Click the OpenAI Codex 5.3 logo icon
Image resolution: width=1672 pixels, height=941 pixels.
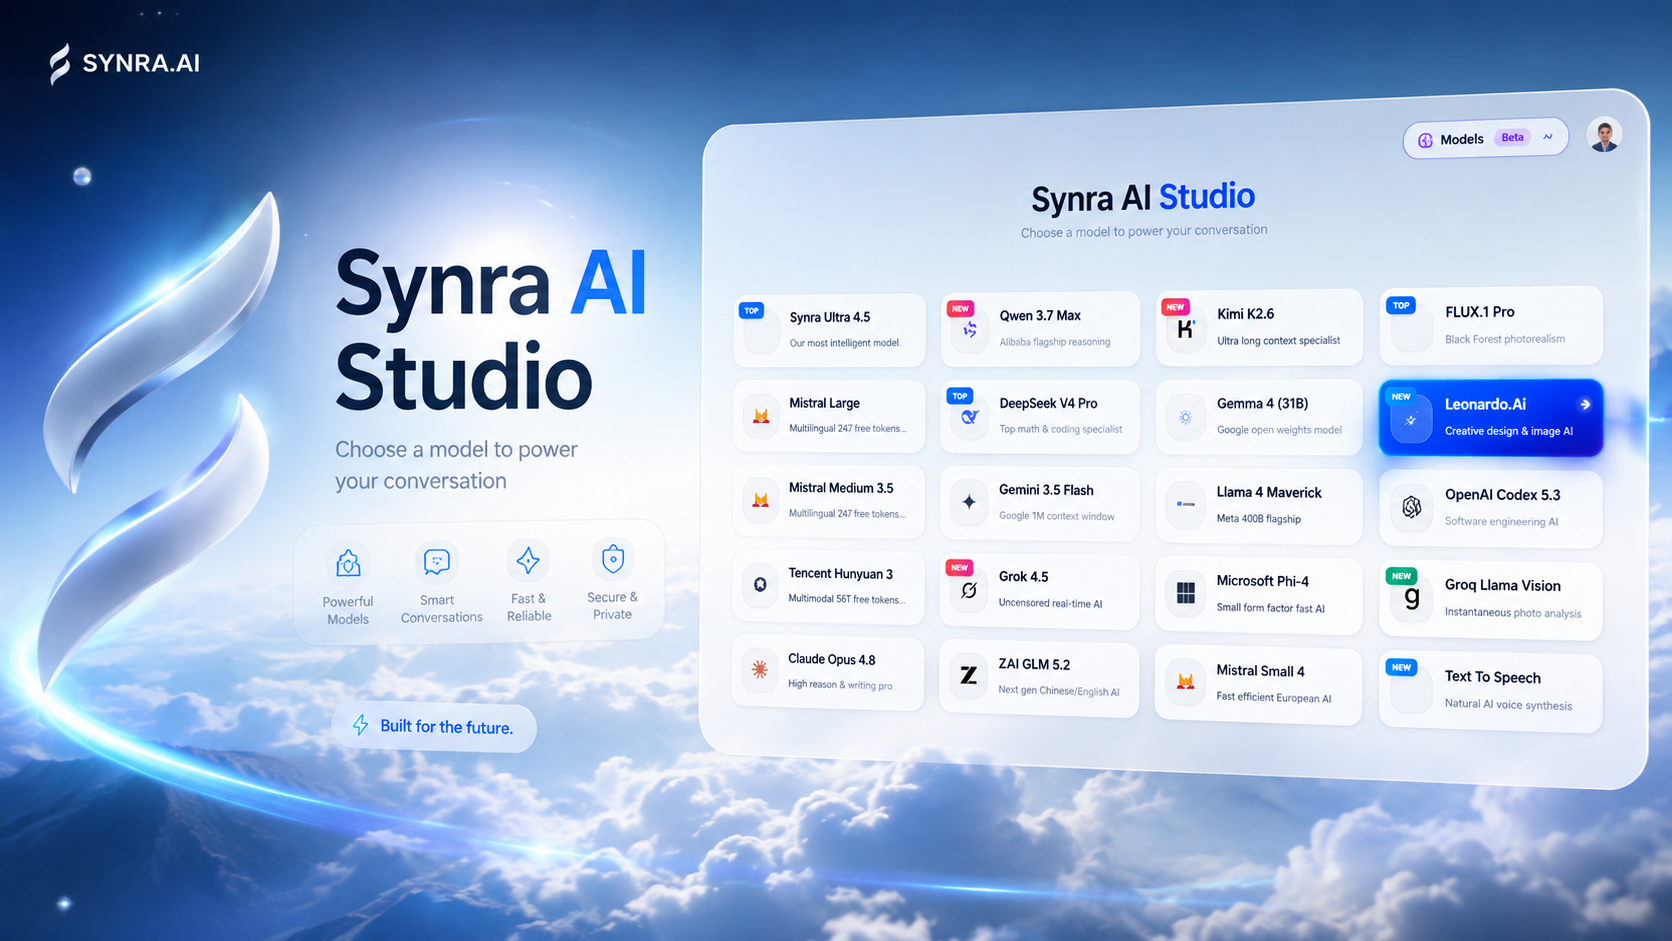(1411, 507)
